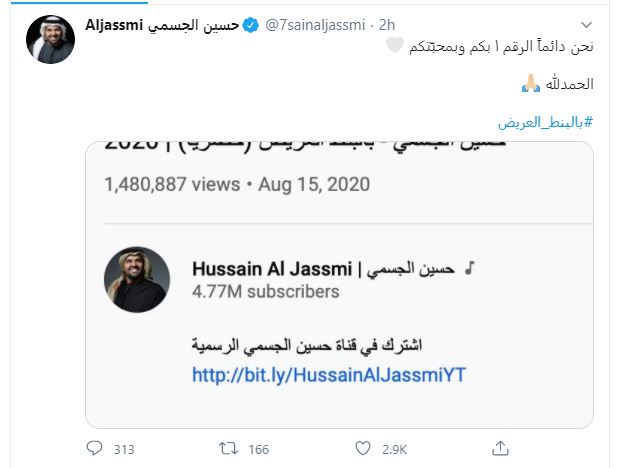
Task: Click the 166 retweets count
Action: pos(258,450)
